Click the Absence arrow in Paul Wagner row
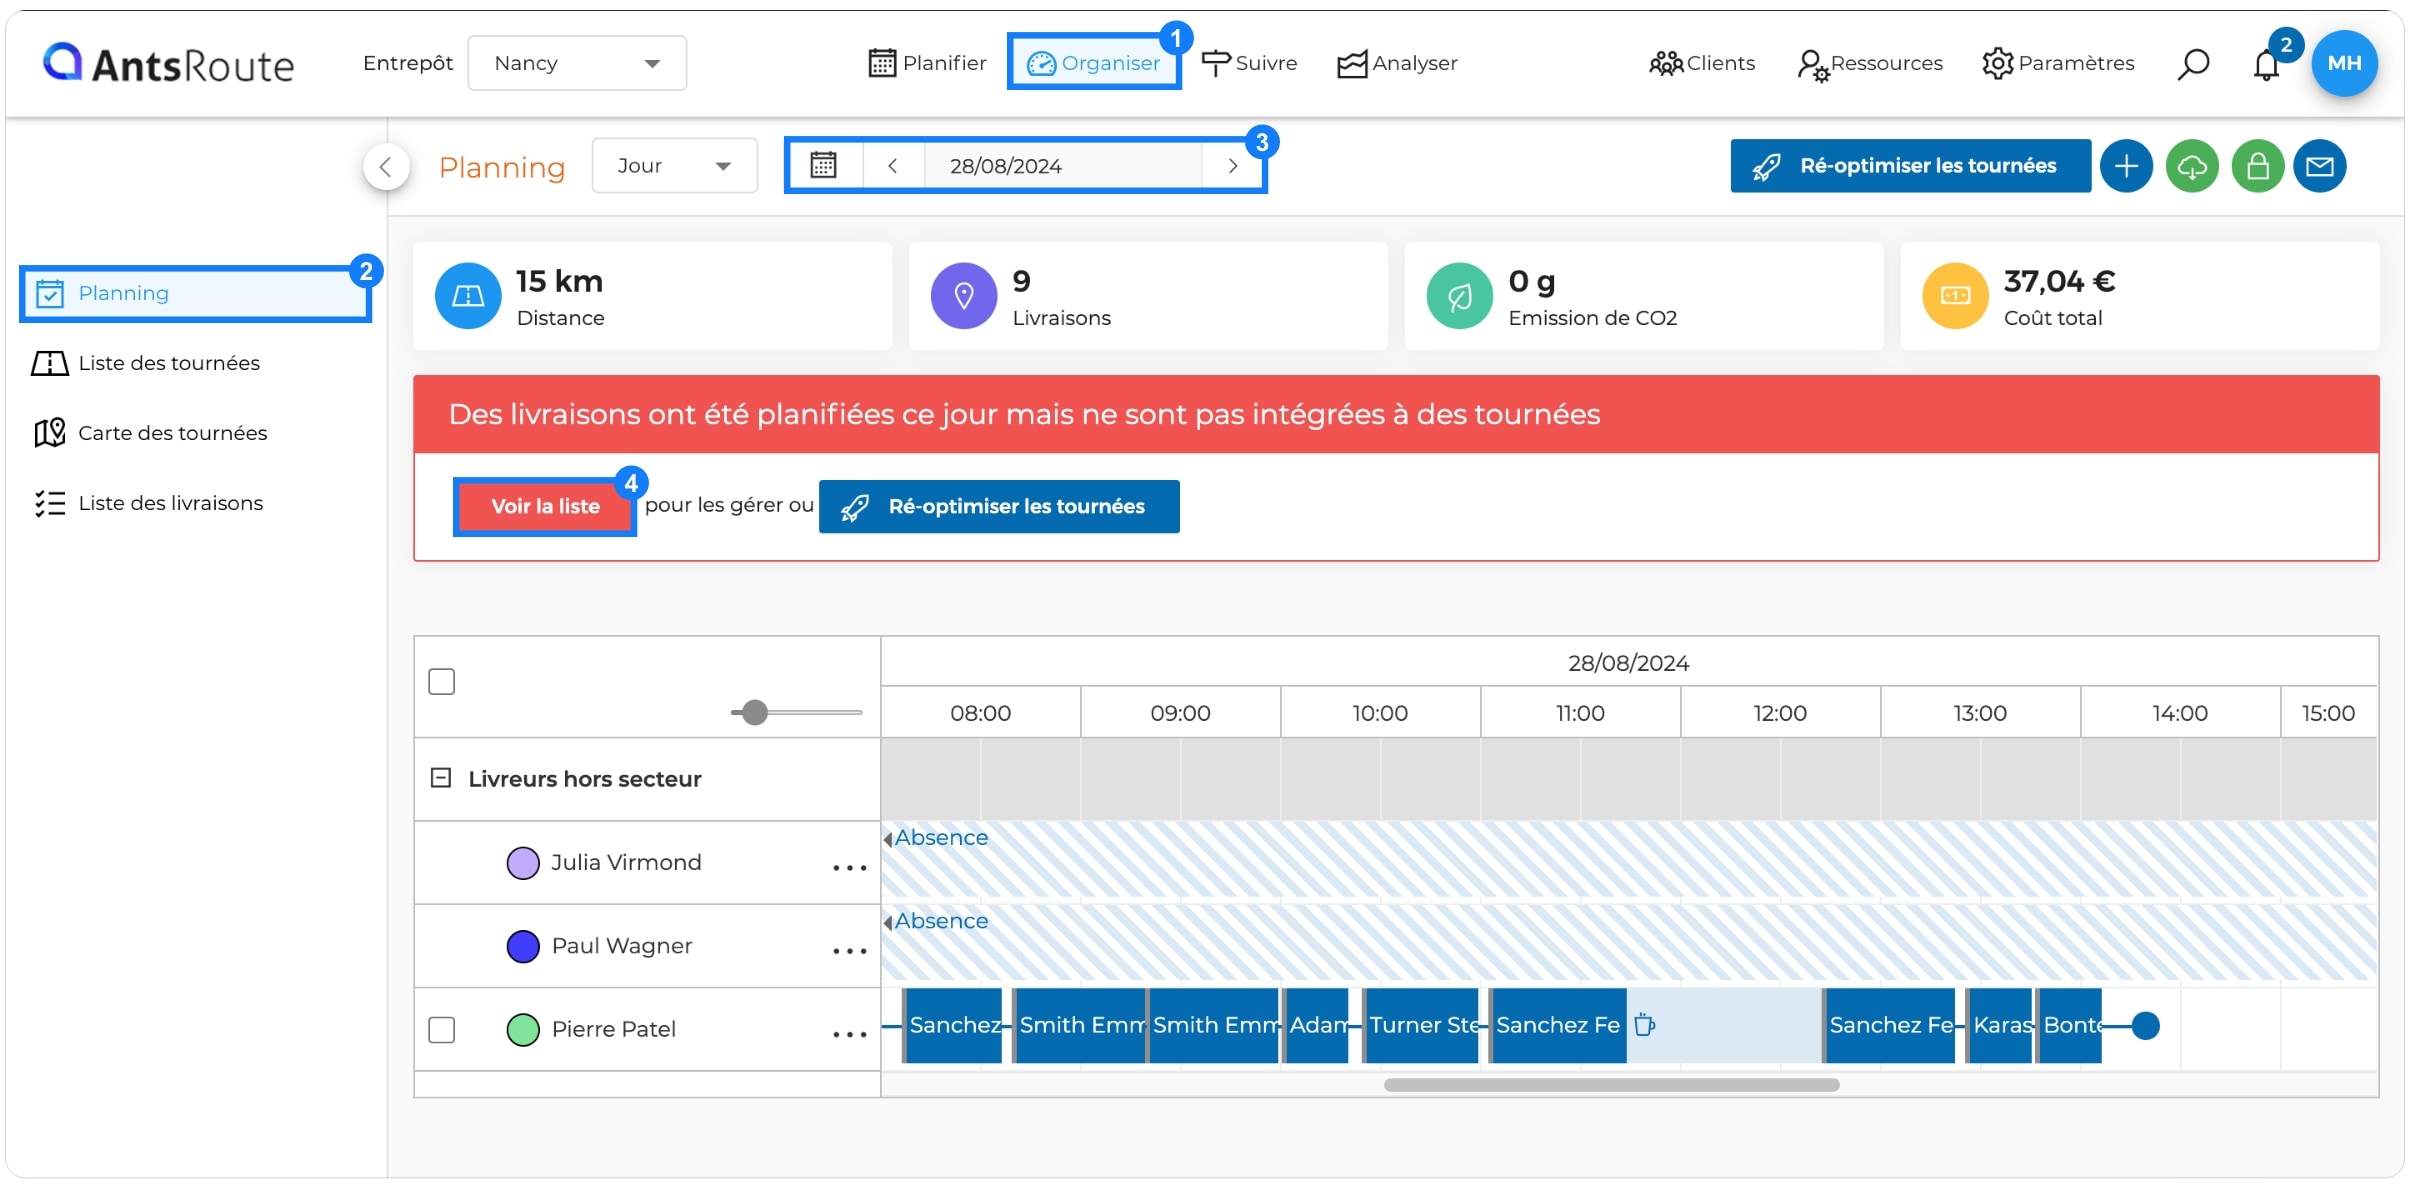Viewport: 2410px width, 1189px height. [x=888, y=922]
